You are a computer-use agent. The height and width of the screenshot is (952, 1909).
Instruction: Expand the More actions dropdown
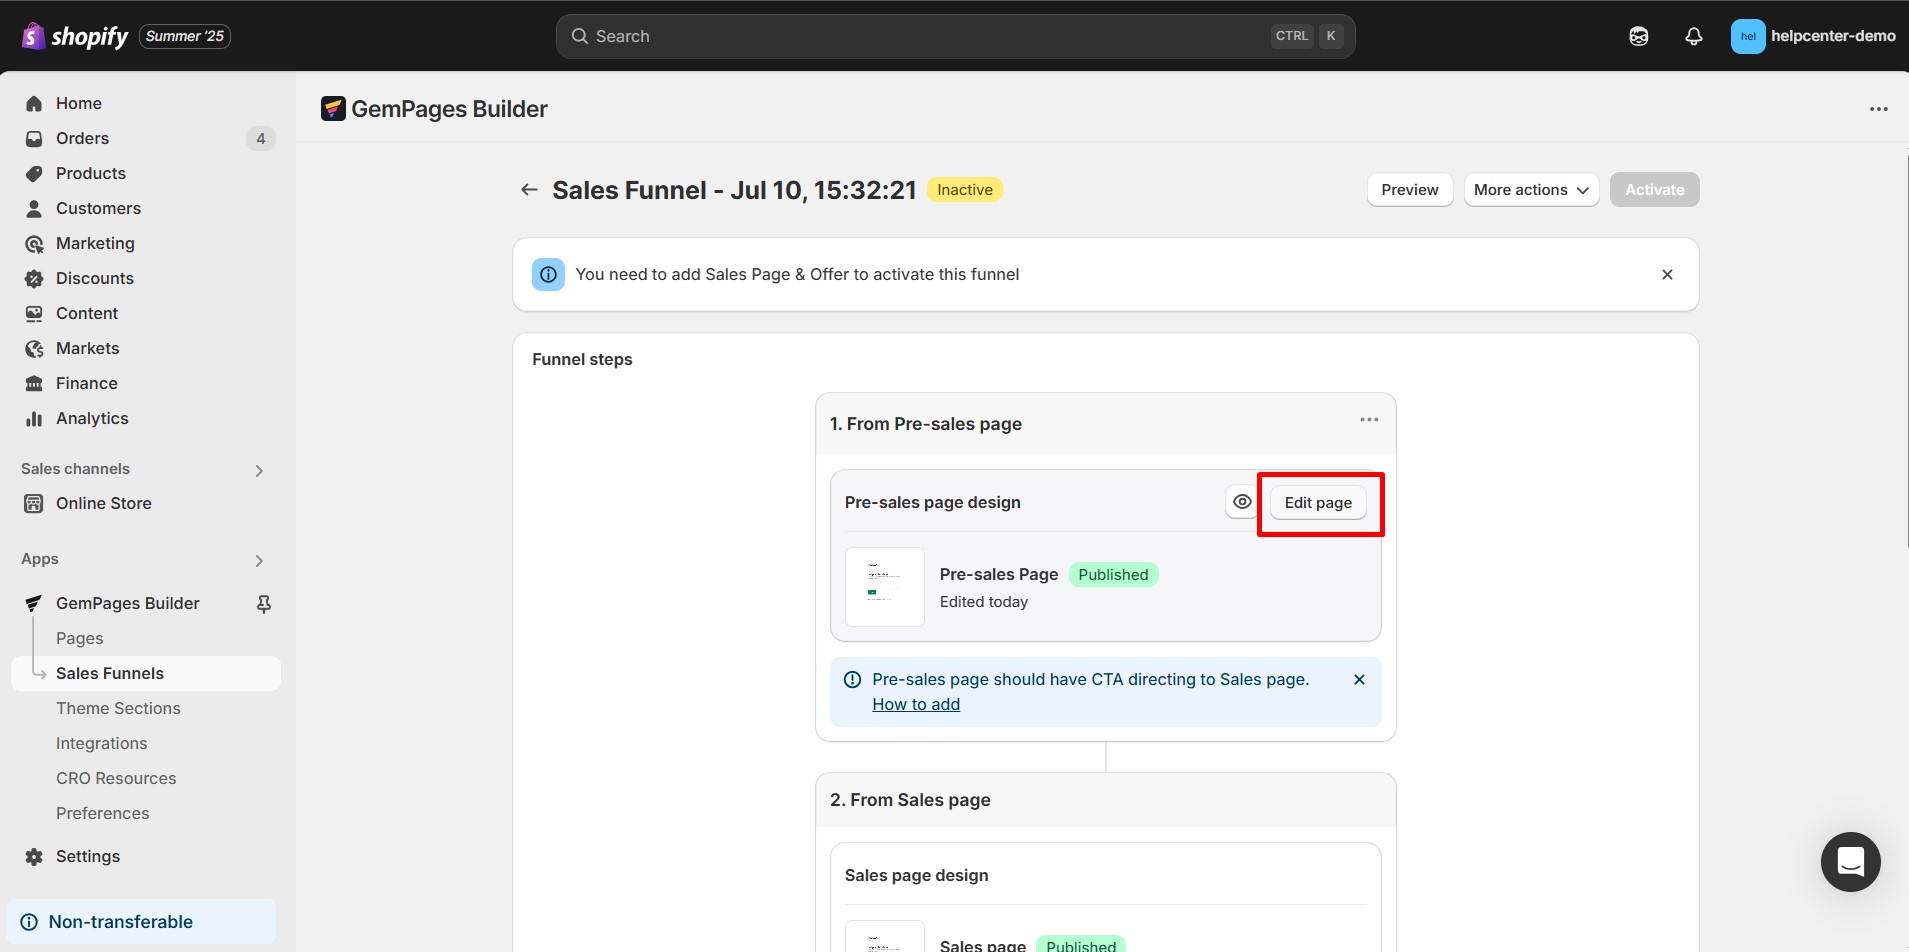click(1530, 190)
